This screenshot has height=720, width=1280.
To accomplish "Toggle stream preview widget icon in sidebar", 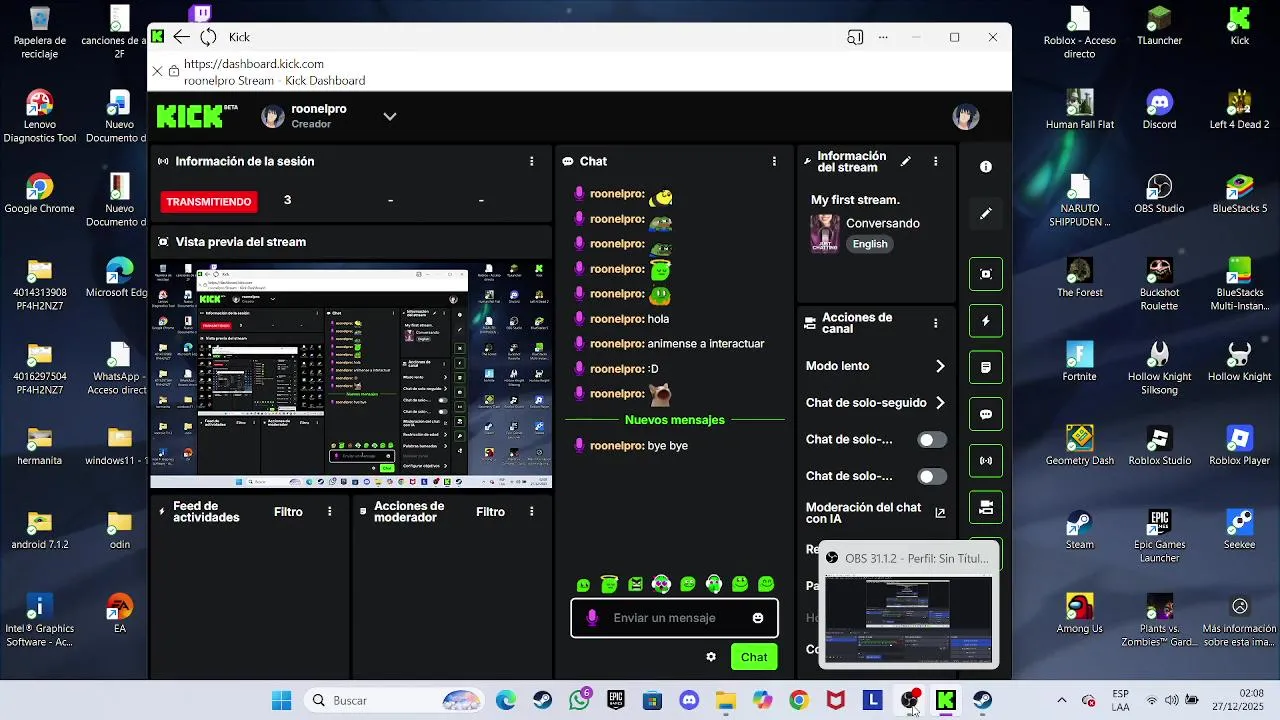I will [986, 274].
